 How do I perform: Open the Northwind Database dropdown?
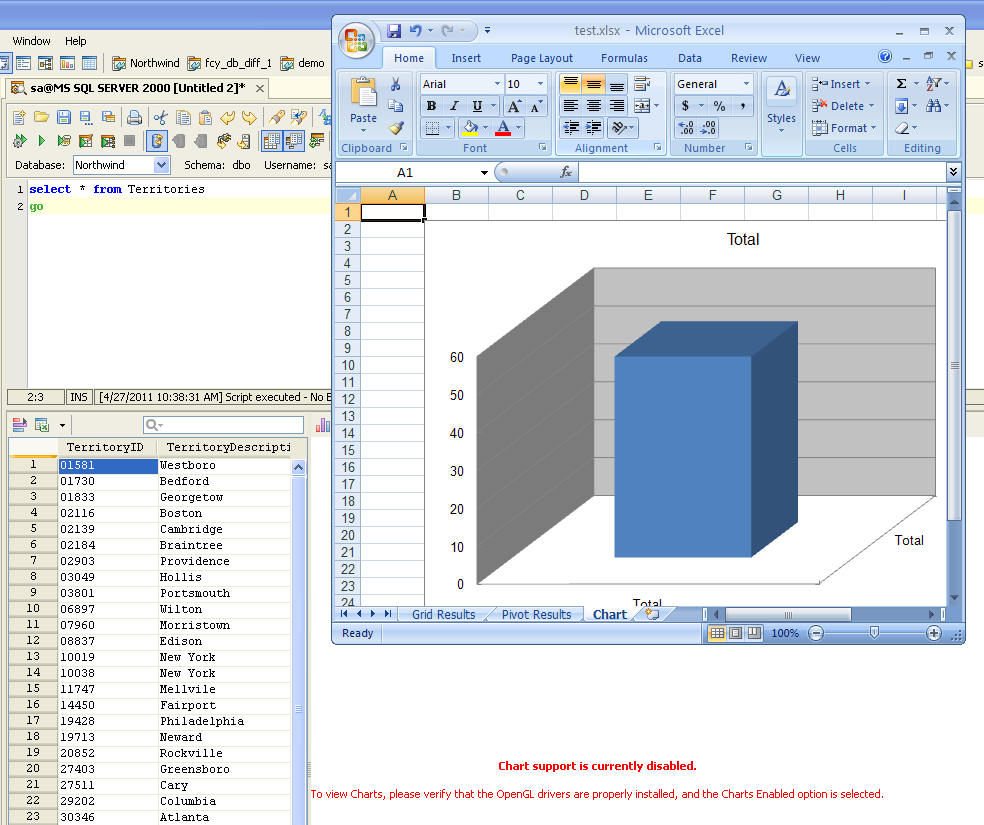tap(161, 165)
